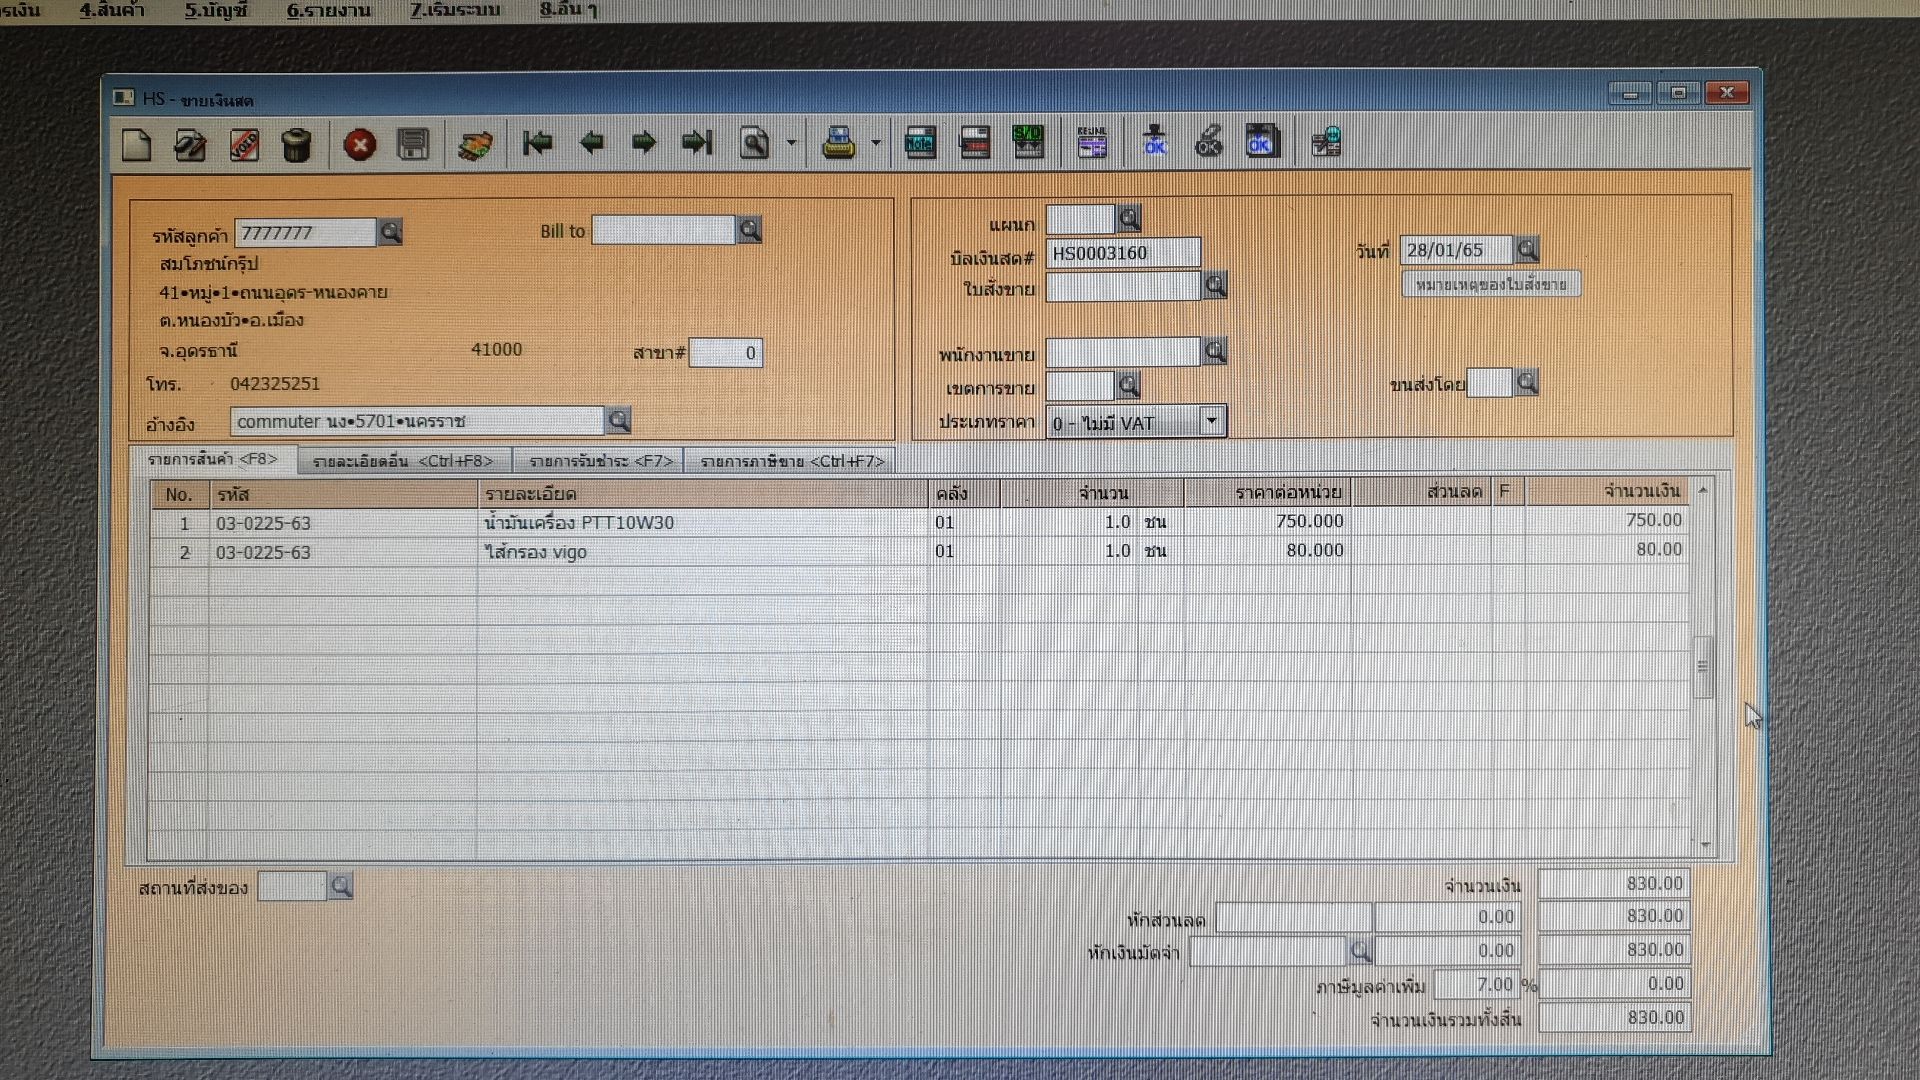Viewport: 1920px width, 1080px height.
Task: Click the framed blue OK icon
Action: (1261, 142)
